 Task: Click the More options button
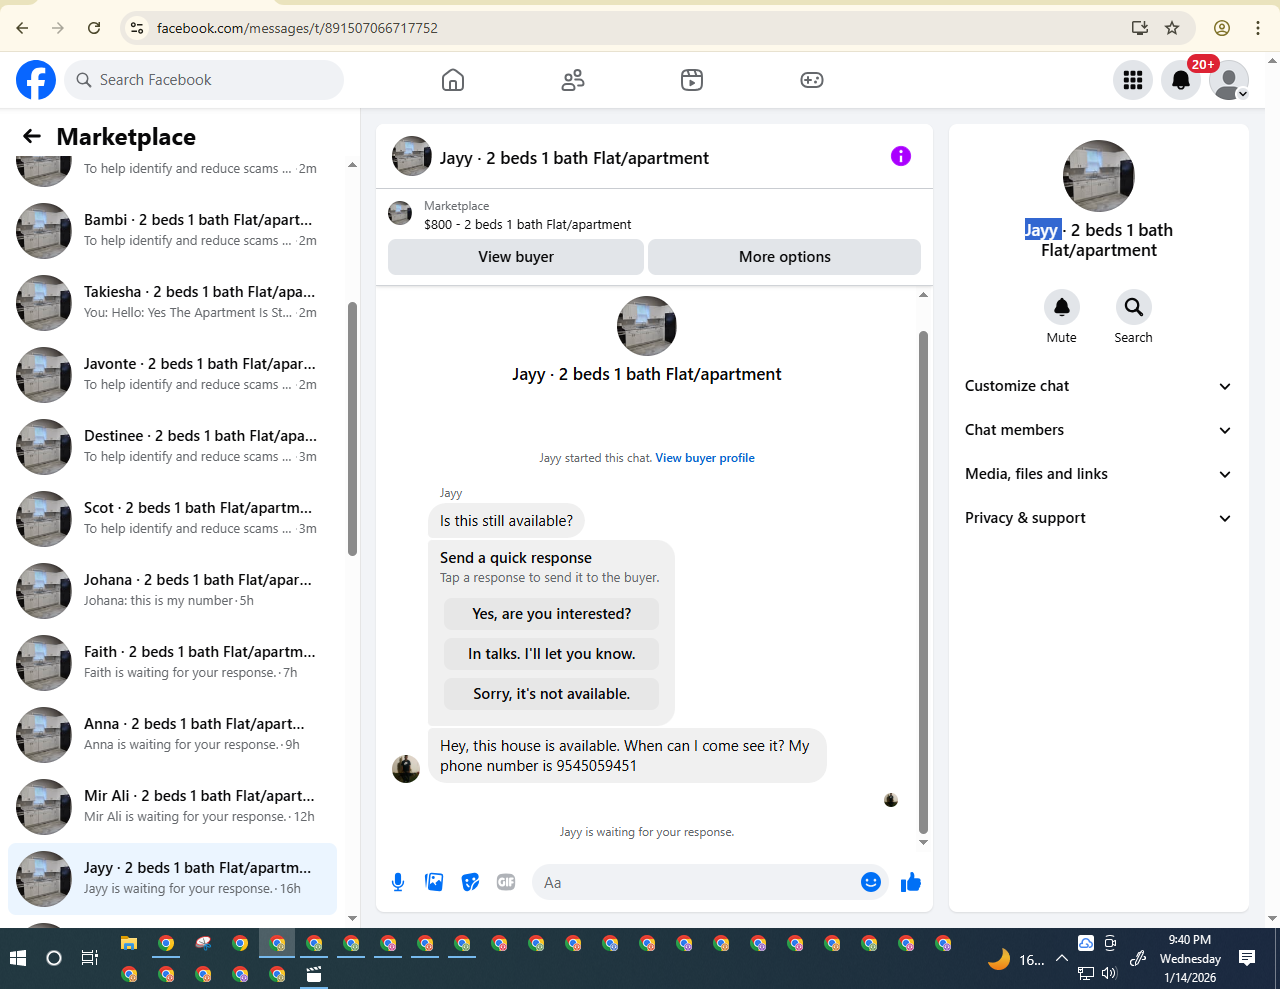[x=785, y=257]
